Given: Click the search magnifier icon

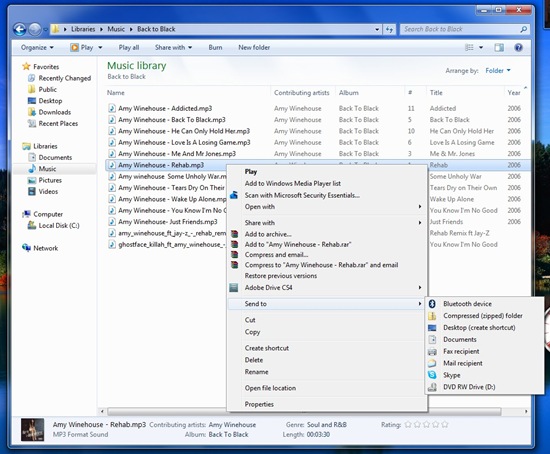Looking at the screenshot, I should pyautogui.click(x=523, y=29).
